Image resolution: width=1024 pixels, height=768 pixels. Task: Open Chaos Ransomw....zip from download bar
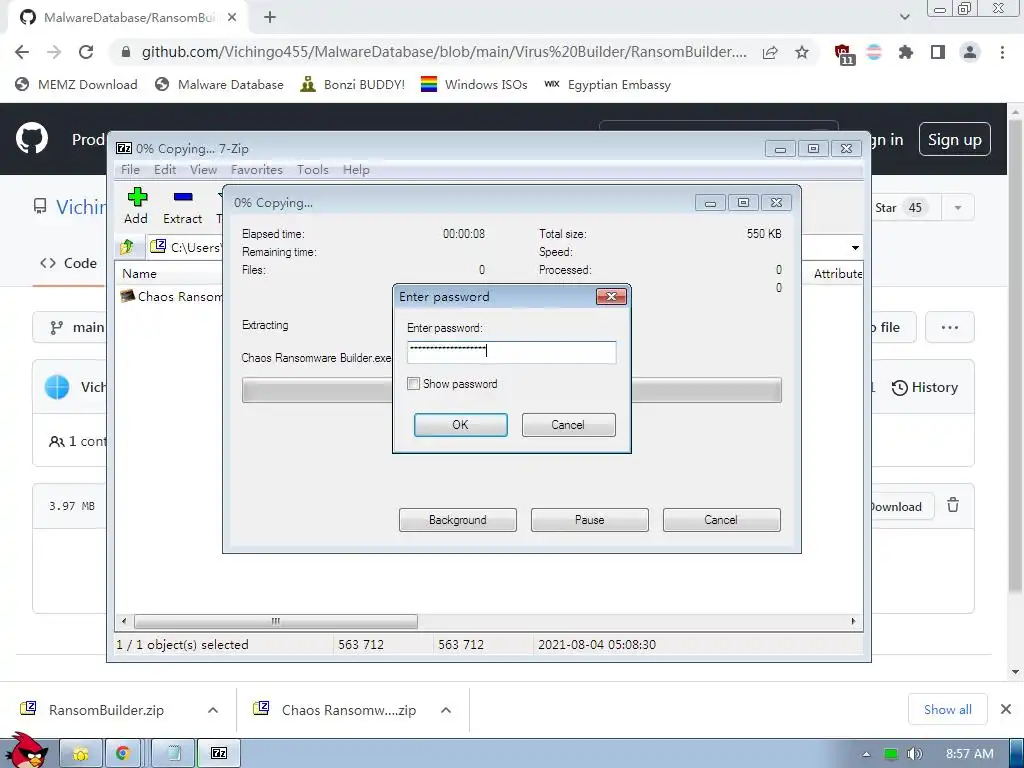pos(335,710)
